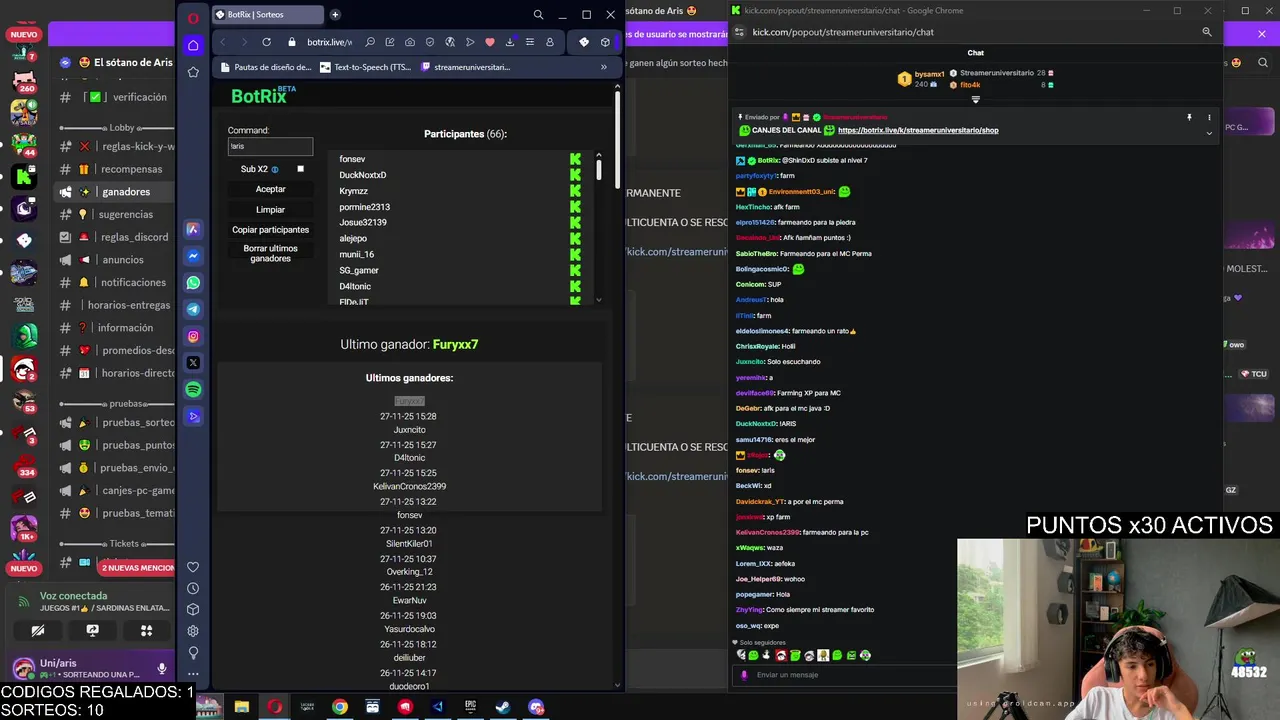Open Steam from the Windows taskbar

502,707
